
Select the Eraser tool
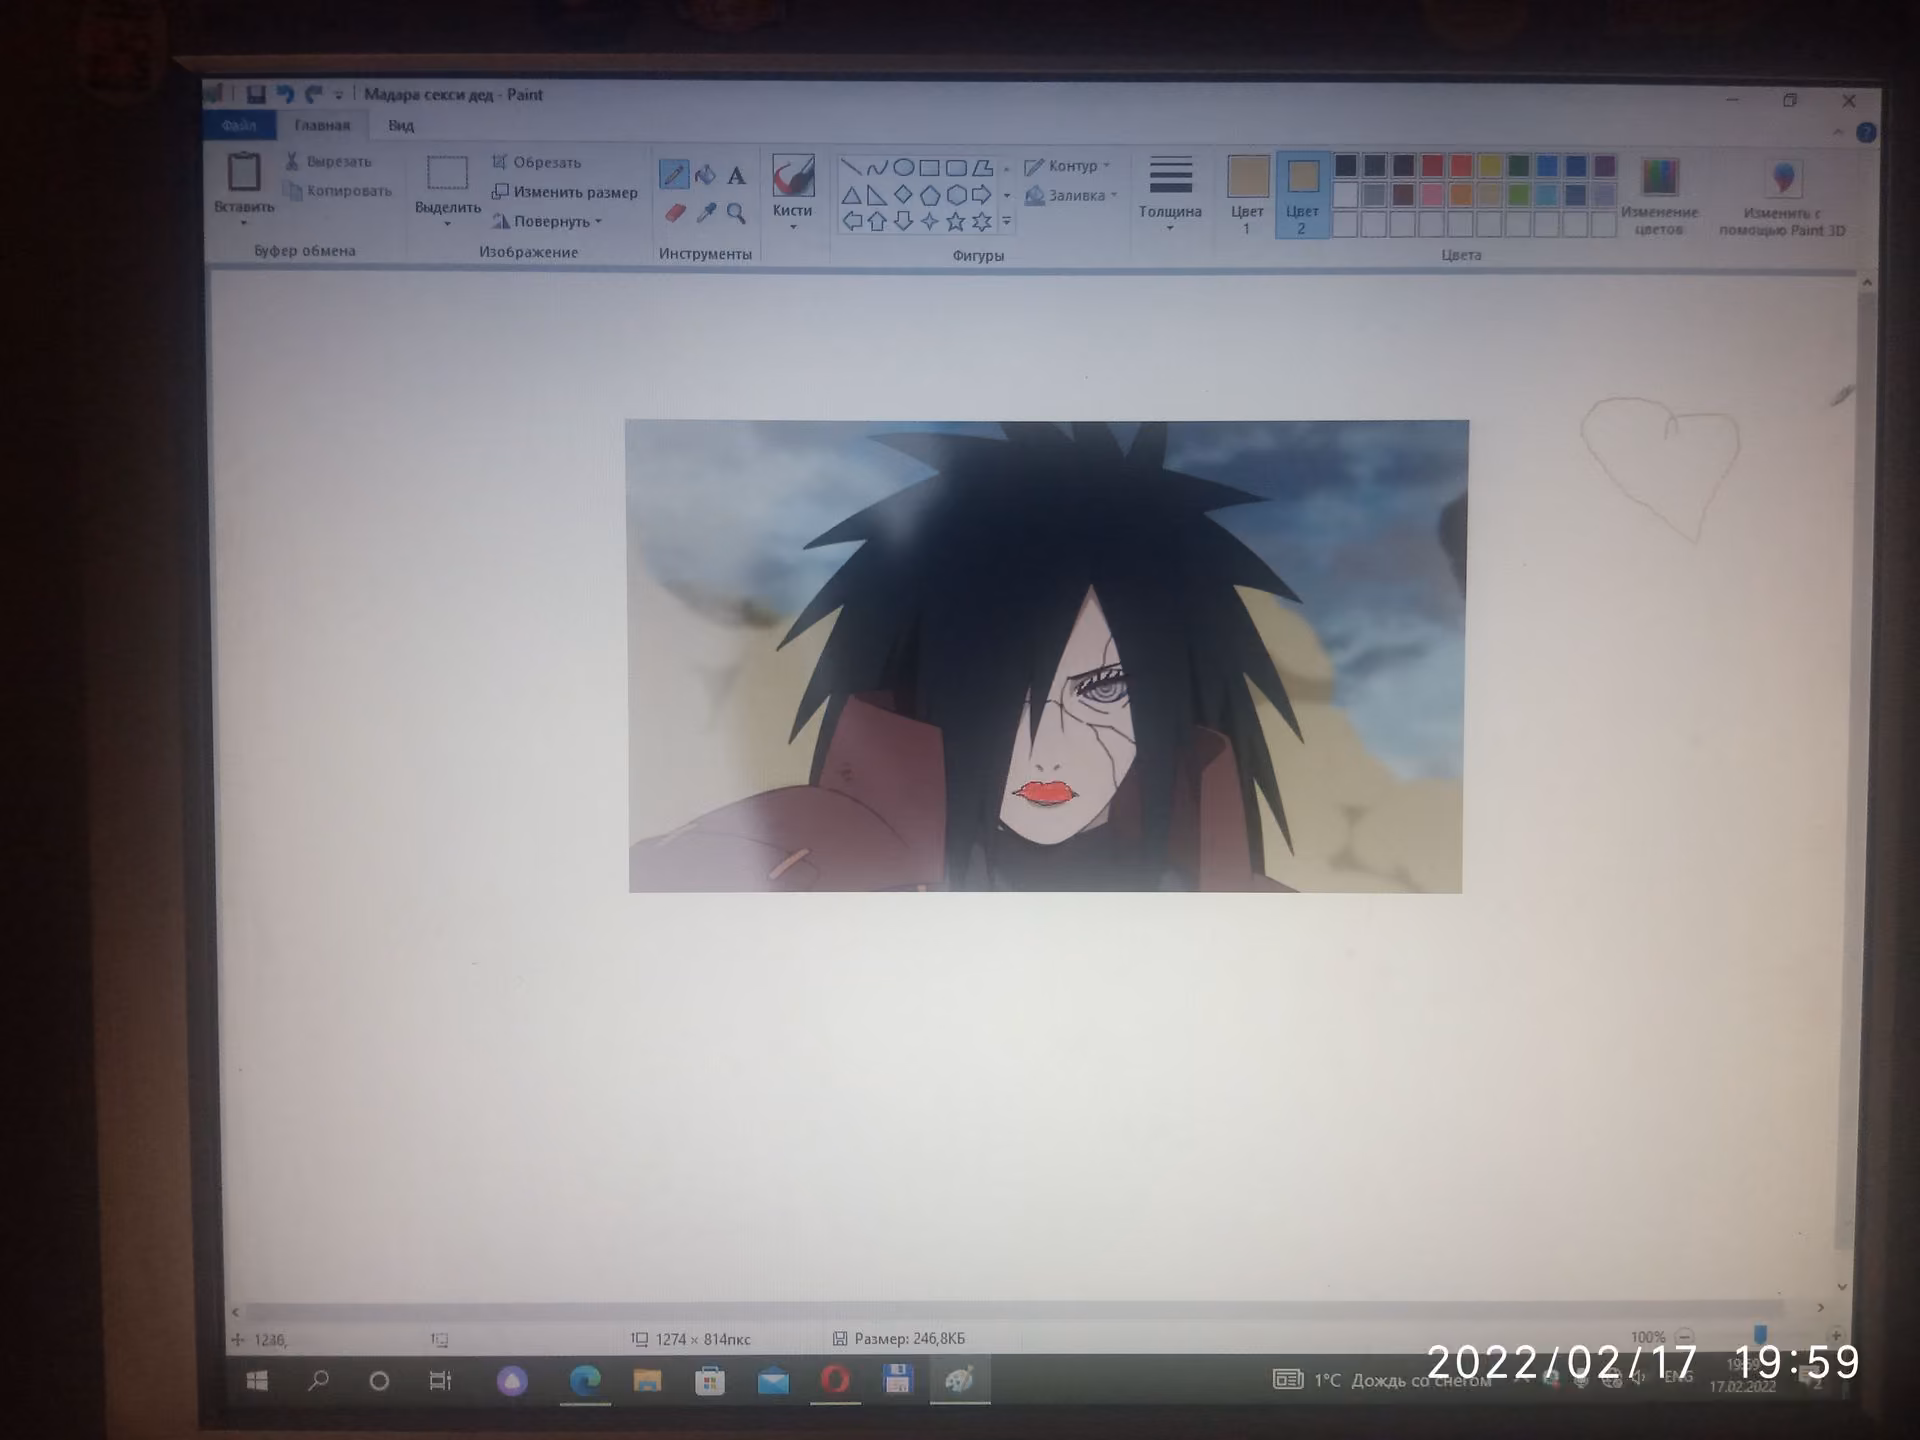pos(675,213)
